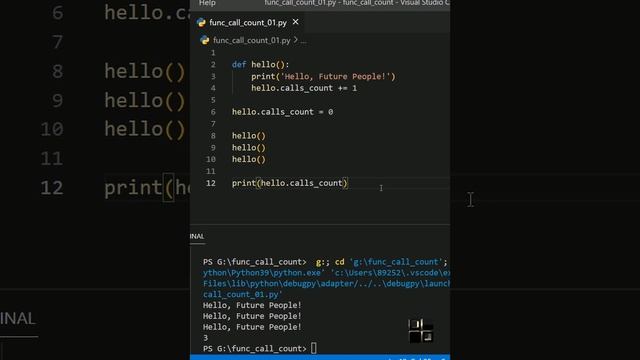The width and height of the screenshot is (640, 360).
Task: Click the Python icon in the breadcrumb bar
Action: click(204, 40)
